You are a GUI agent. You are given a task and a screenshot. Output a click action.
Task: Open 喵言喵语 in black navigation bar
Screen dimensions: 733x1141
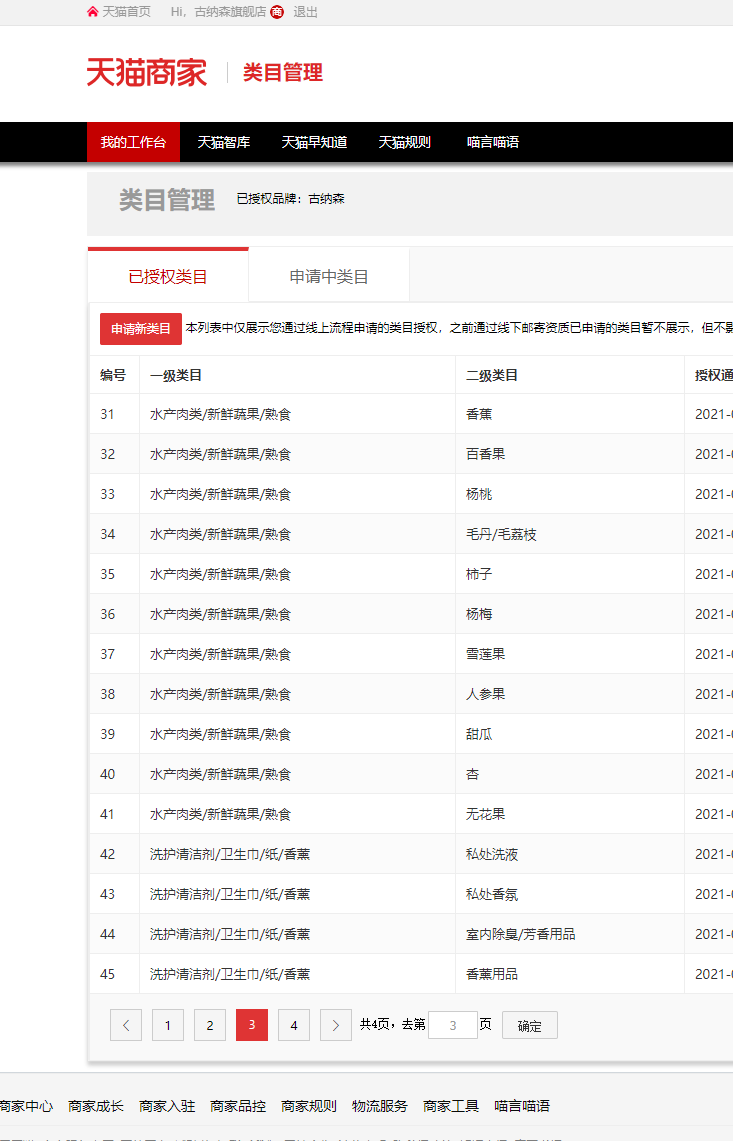coord(493,142)
